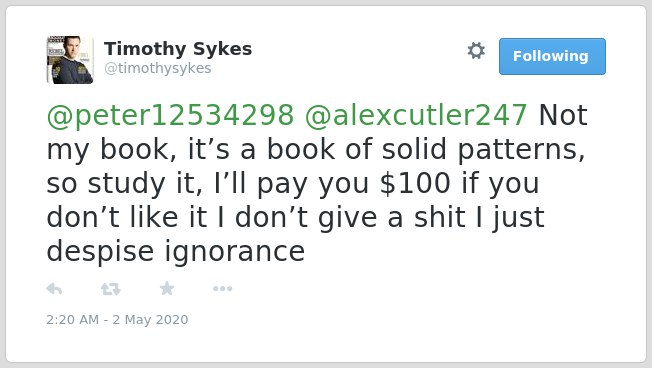Expand more tweet actions via ellipsis
The height and width of the screenshot is (368, 652).
click(x=222, y=289)
